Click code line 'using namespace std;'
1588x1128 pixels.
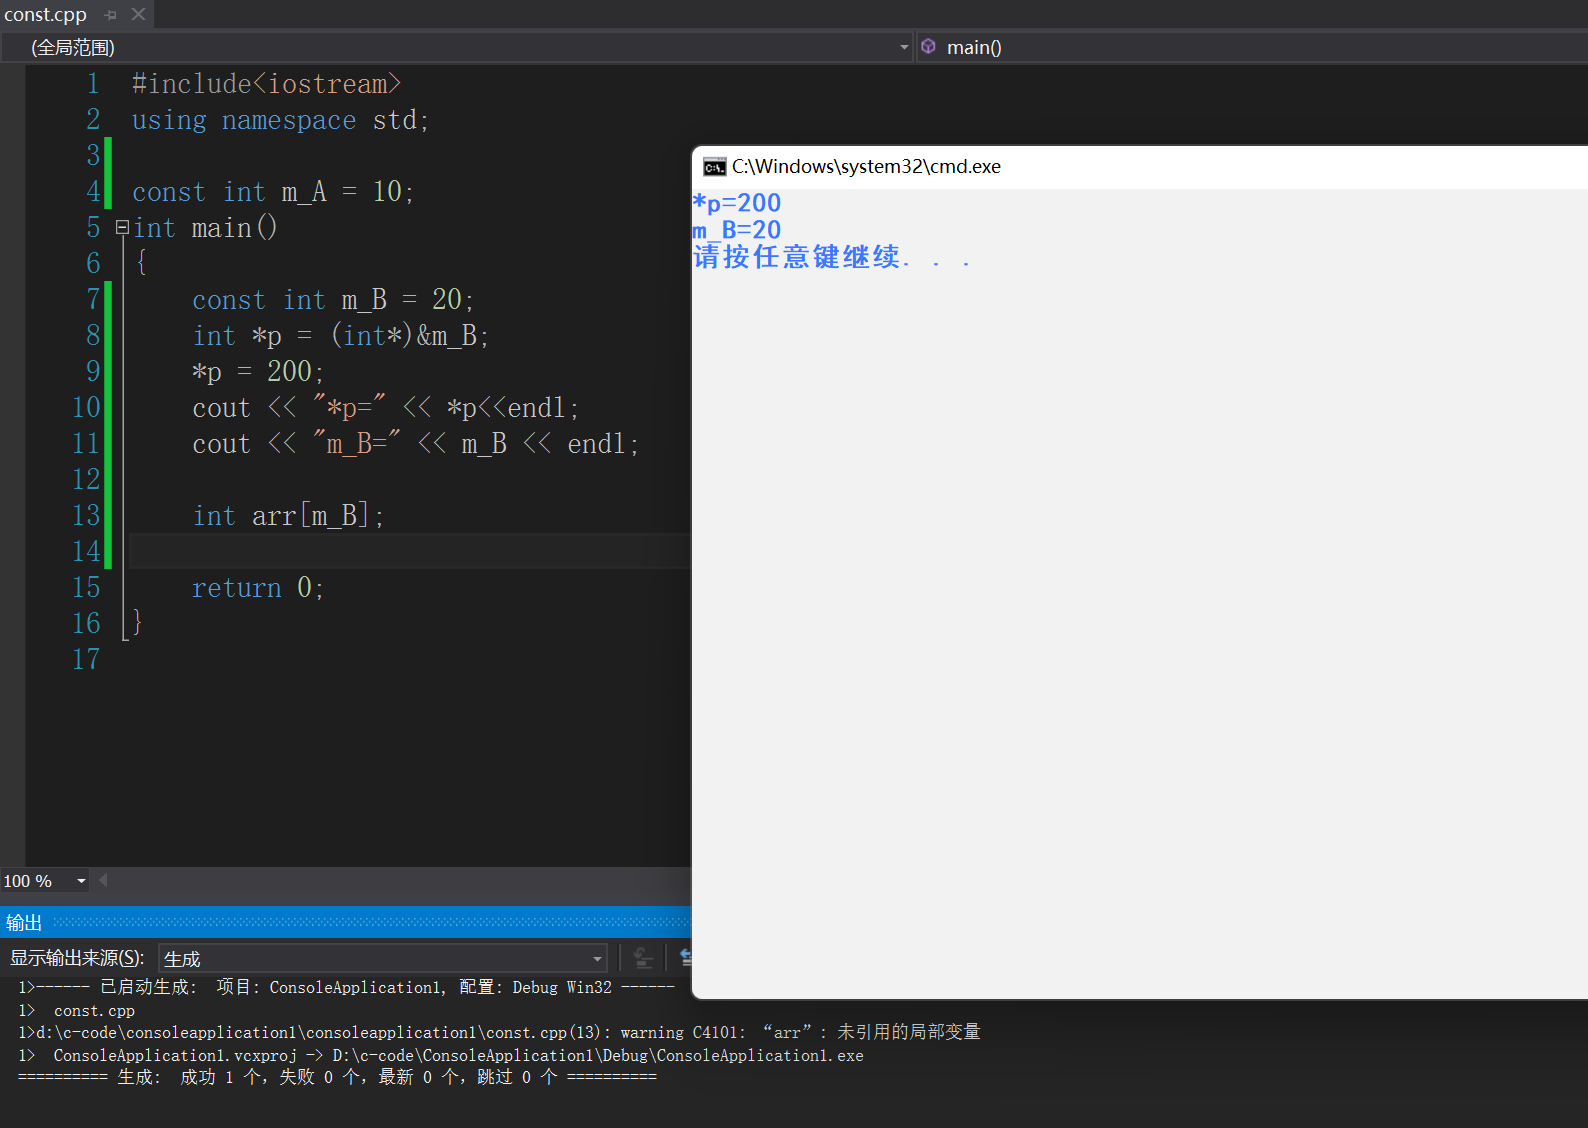pos(280,120)
